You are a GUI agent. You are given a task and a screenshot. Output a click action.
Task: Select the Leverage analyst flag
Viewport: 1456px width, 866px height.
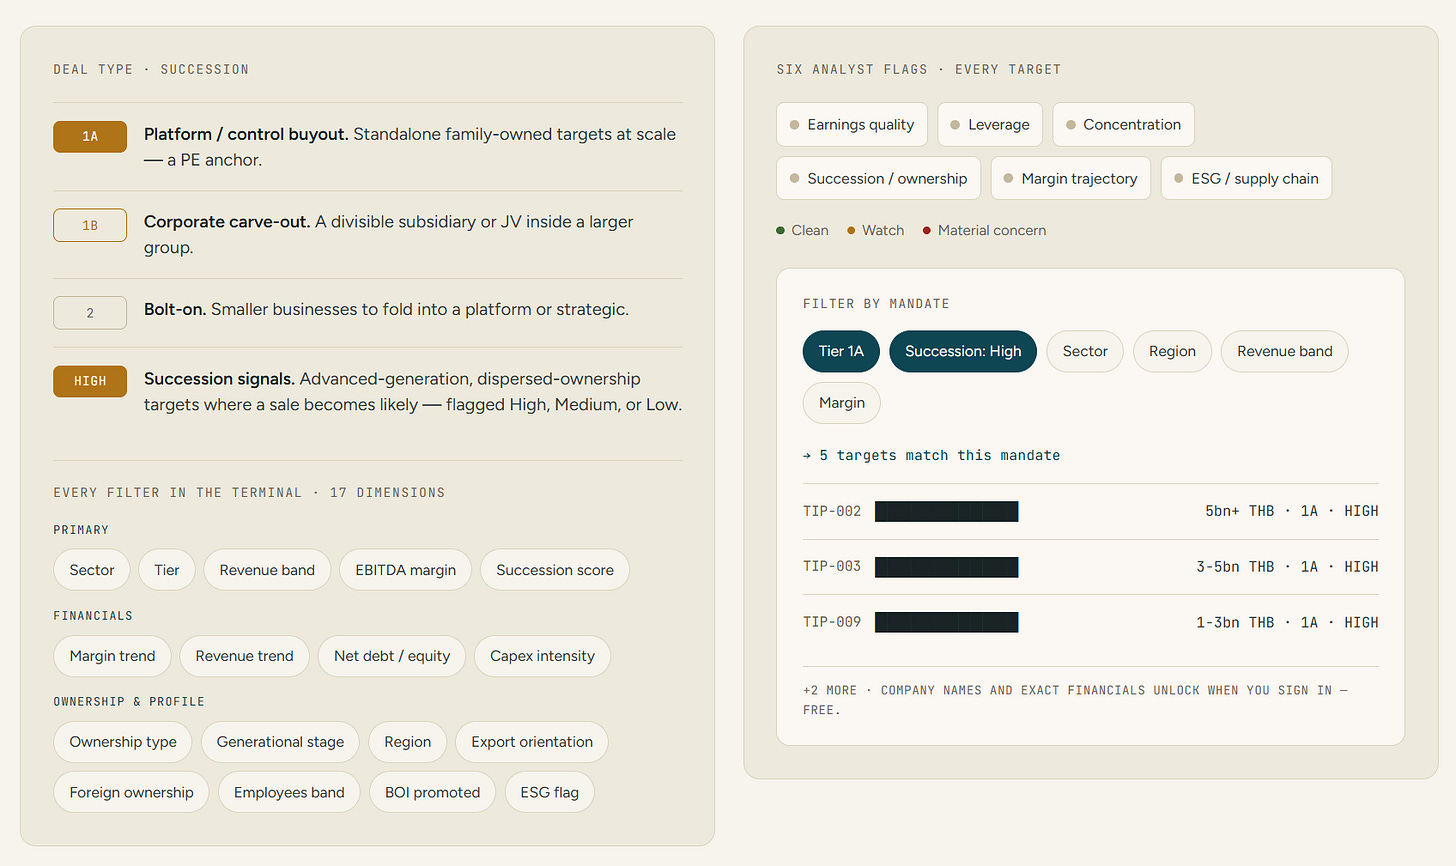(990, 125)
